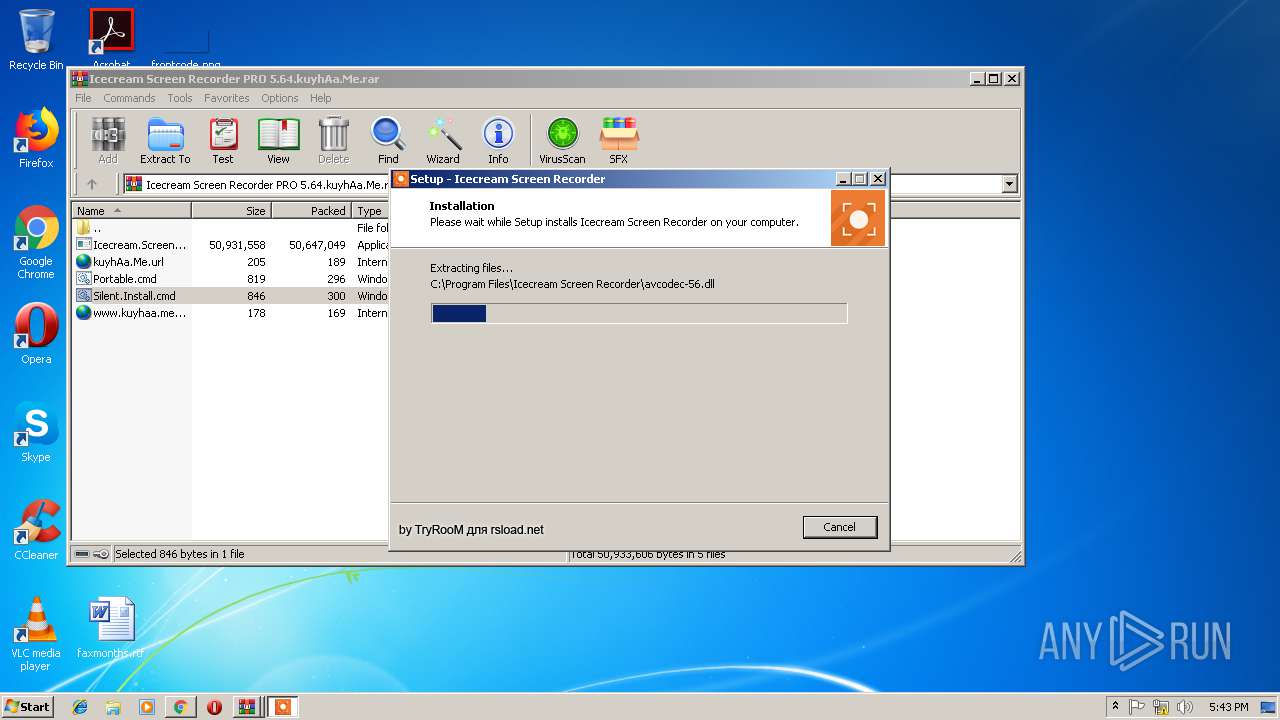Viewport: 1280px width, 720px height.
Task: Select the Portable.cmd file
Action: point(230,279)
